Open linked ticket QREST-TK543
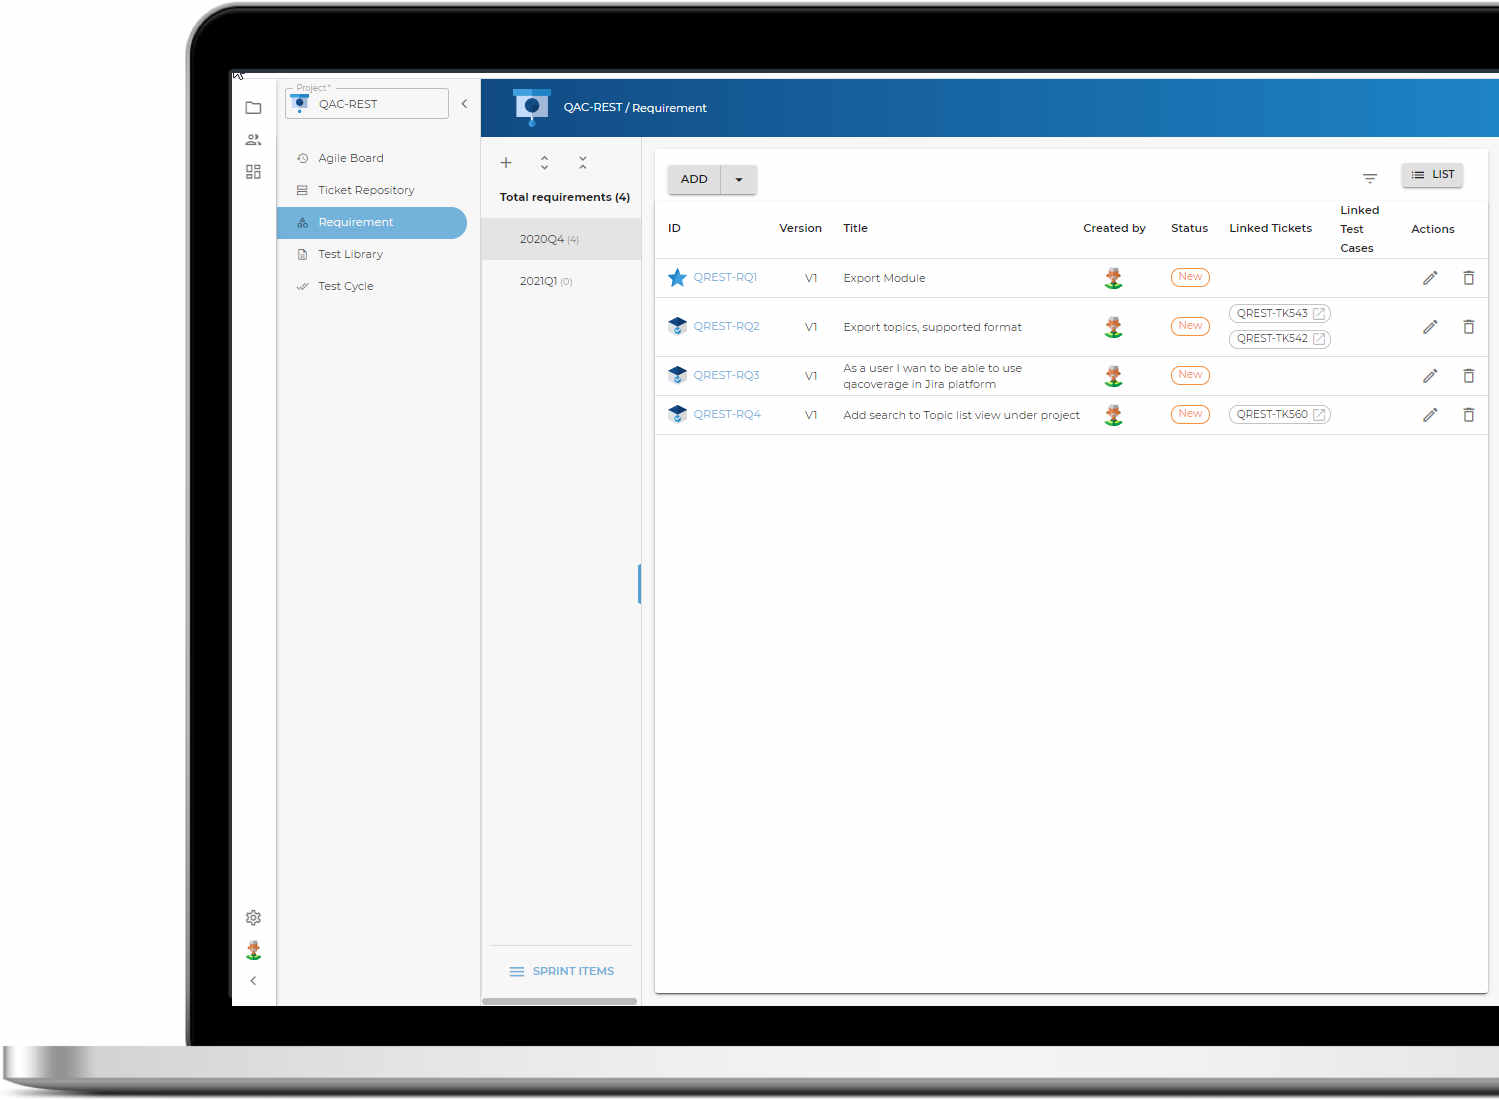 click(1280, 314)
